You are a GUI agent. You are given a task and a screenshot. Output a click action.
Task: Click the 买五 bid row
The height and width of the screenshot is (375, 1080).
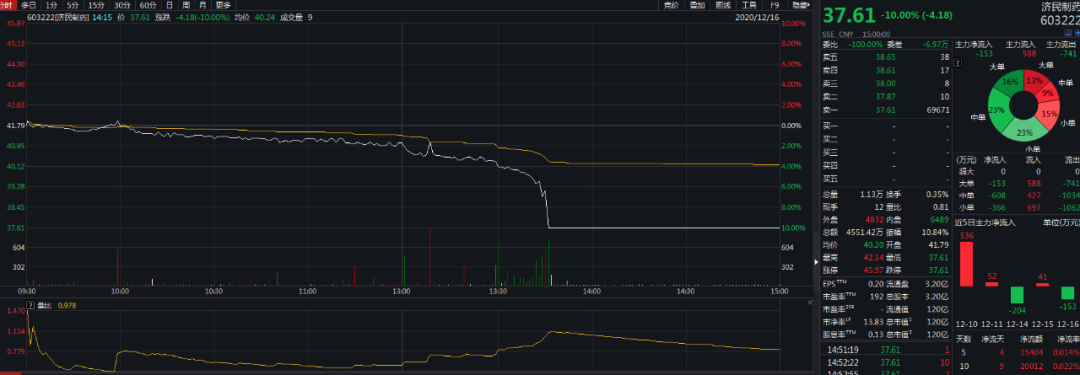coord(886,179)
